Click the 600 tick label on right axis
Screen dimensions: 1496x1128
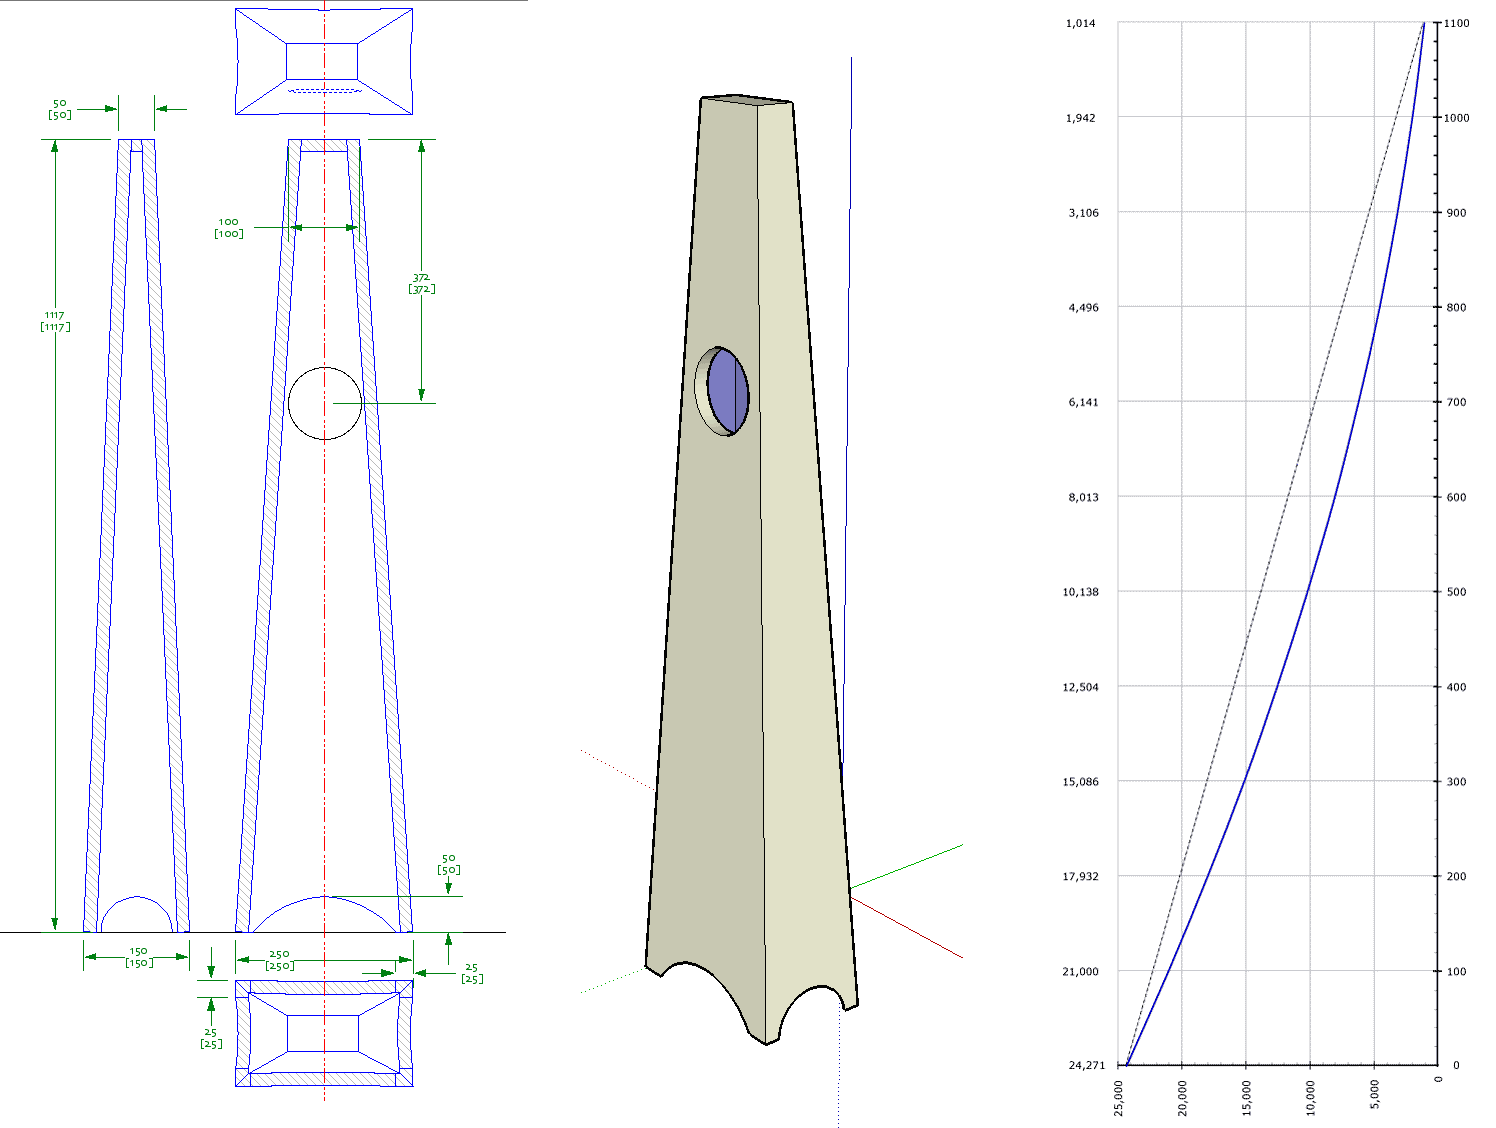[x=1456, y=497]
